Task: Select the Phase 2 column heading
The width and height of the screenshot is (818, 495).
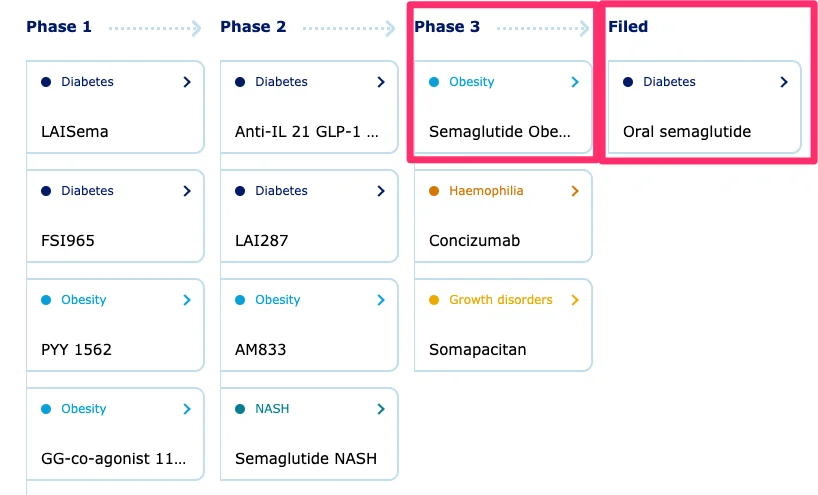Action: (x=253, y=27)
